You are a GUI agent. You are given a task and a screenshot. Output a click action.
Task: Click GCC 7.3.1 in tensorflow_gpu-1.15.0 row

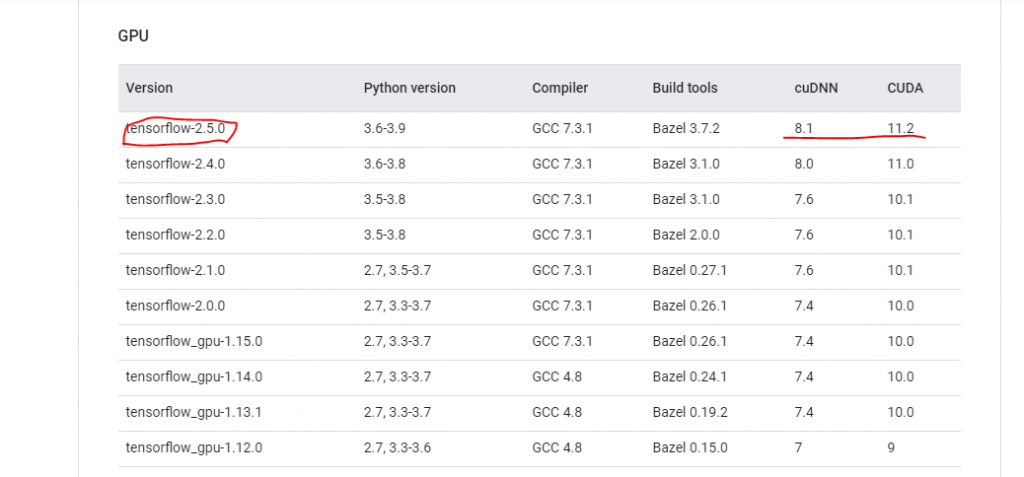(x=562, y=341)
